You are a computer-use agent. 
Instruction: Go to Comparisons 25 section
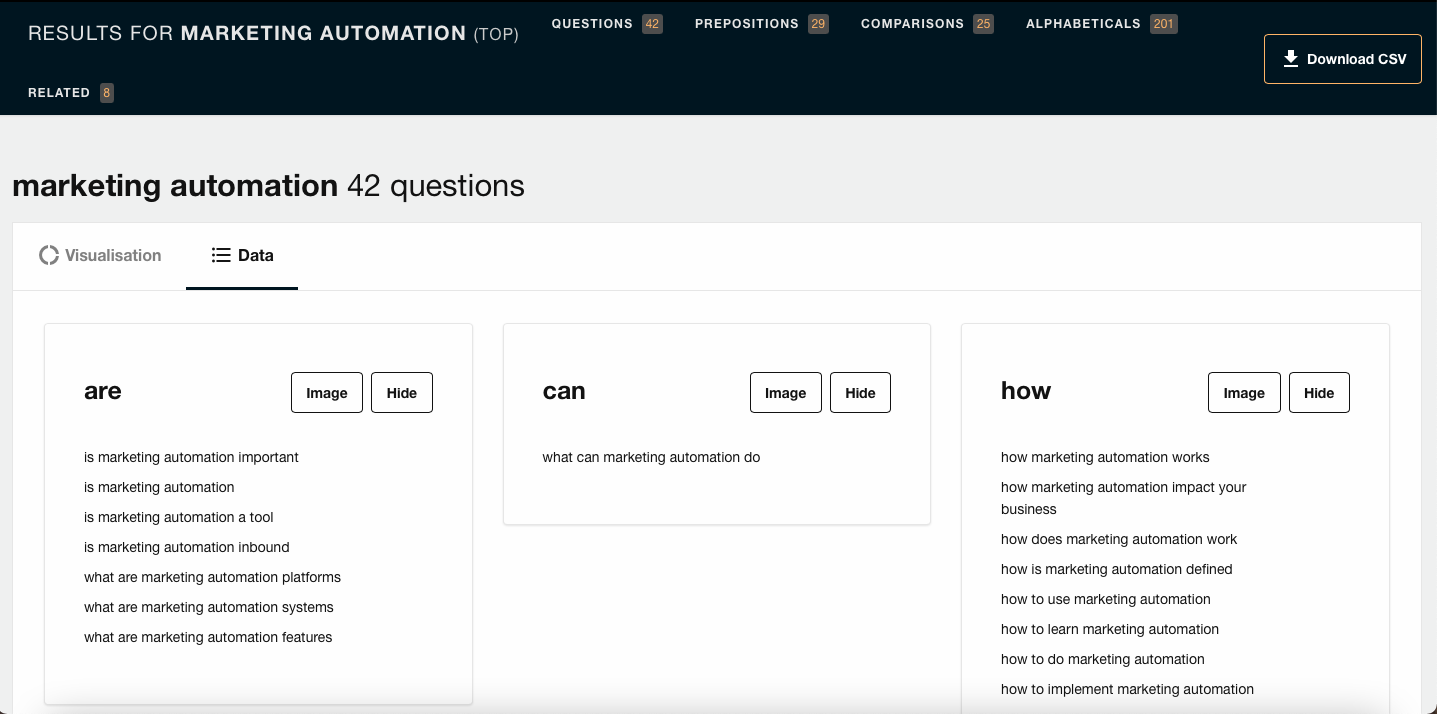click(927, 23)
